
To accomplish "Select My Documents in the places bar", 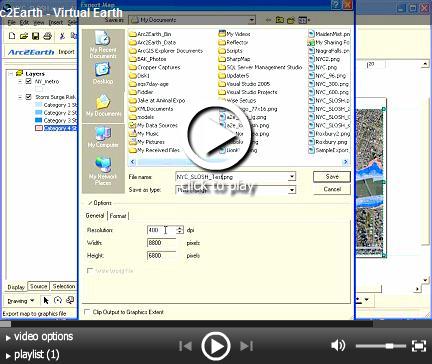I will click(103, 105).
